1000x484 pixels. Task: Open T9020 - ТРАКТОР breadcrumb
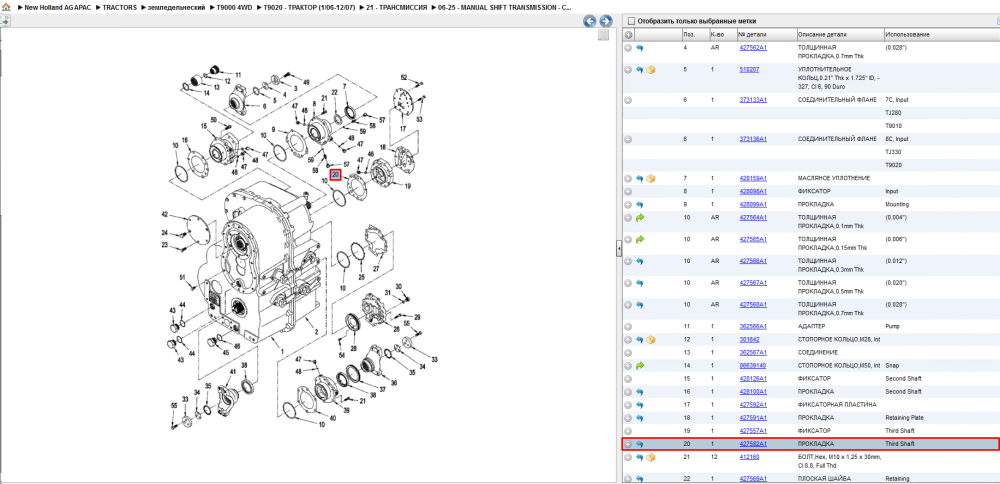click(309, 7)
